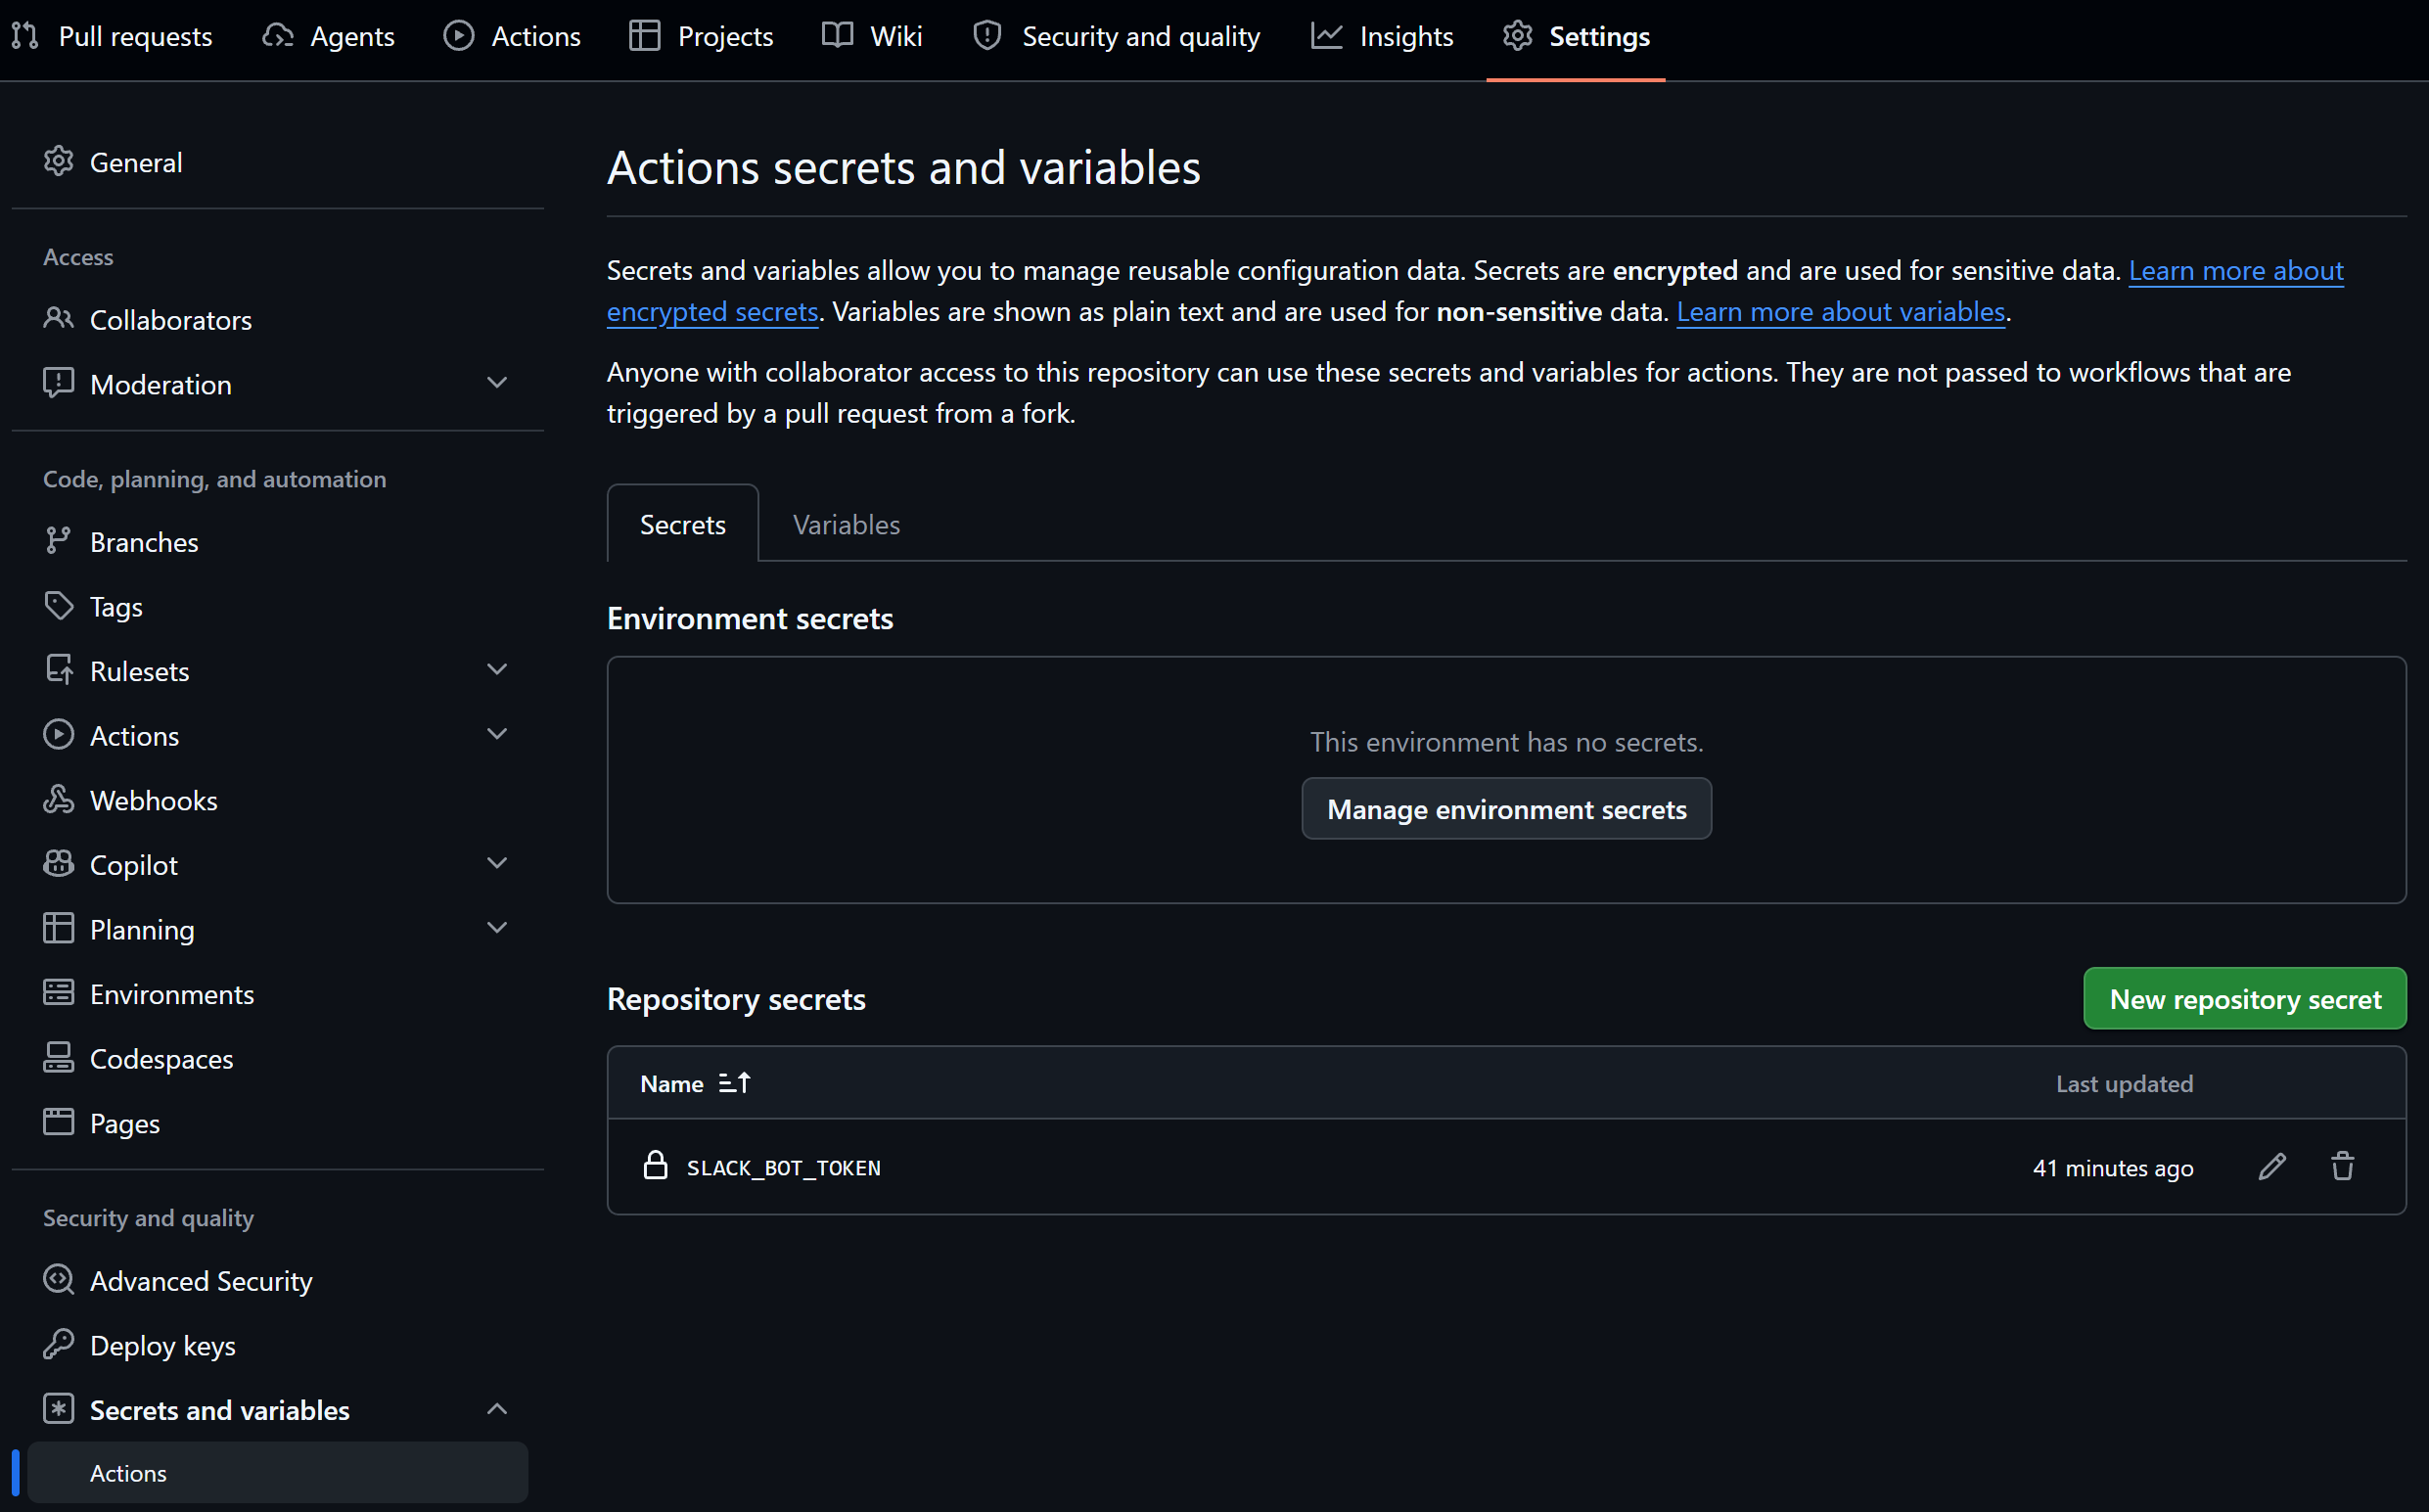Click the Codespaces icon in sidebar
The image size is (2429, 1512).
click(x=58, y=1058)
